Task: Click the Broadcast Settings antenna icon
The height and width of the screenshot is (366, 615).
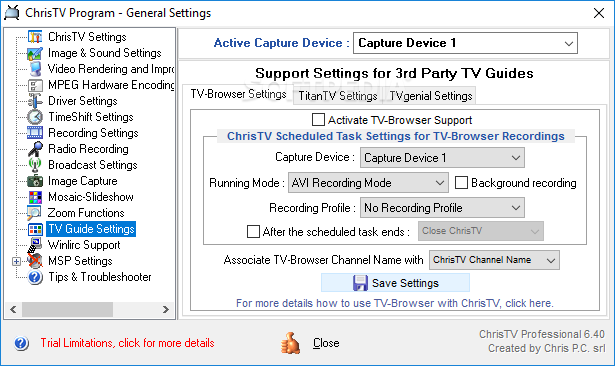Action: [x=35, y=165]
